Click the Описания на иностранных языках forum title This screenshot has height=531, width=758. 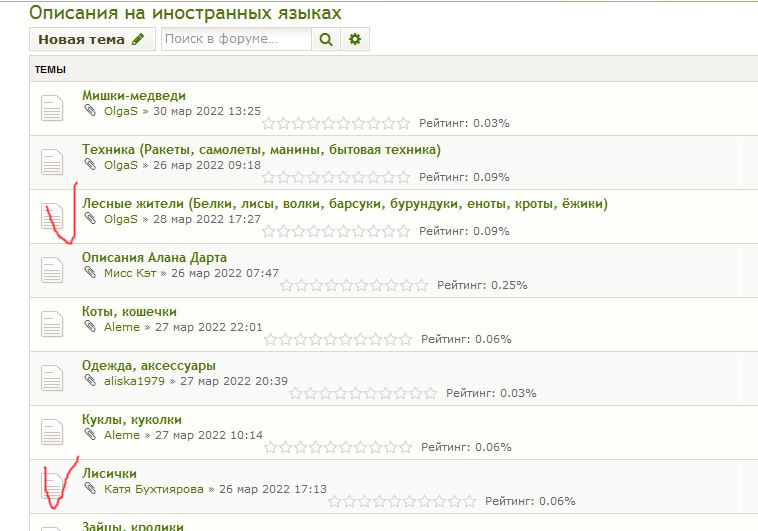(x=185, y=13)
